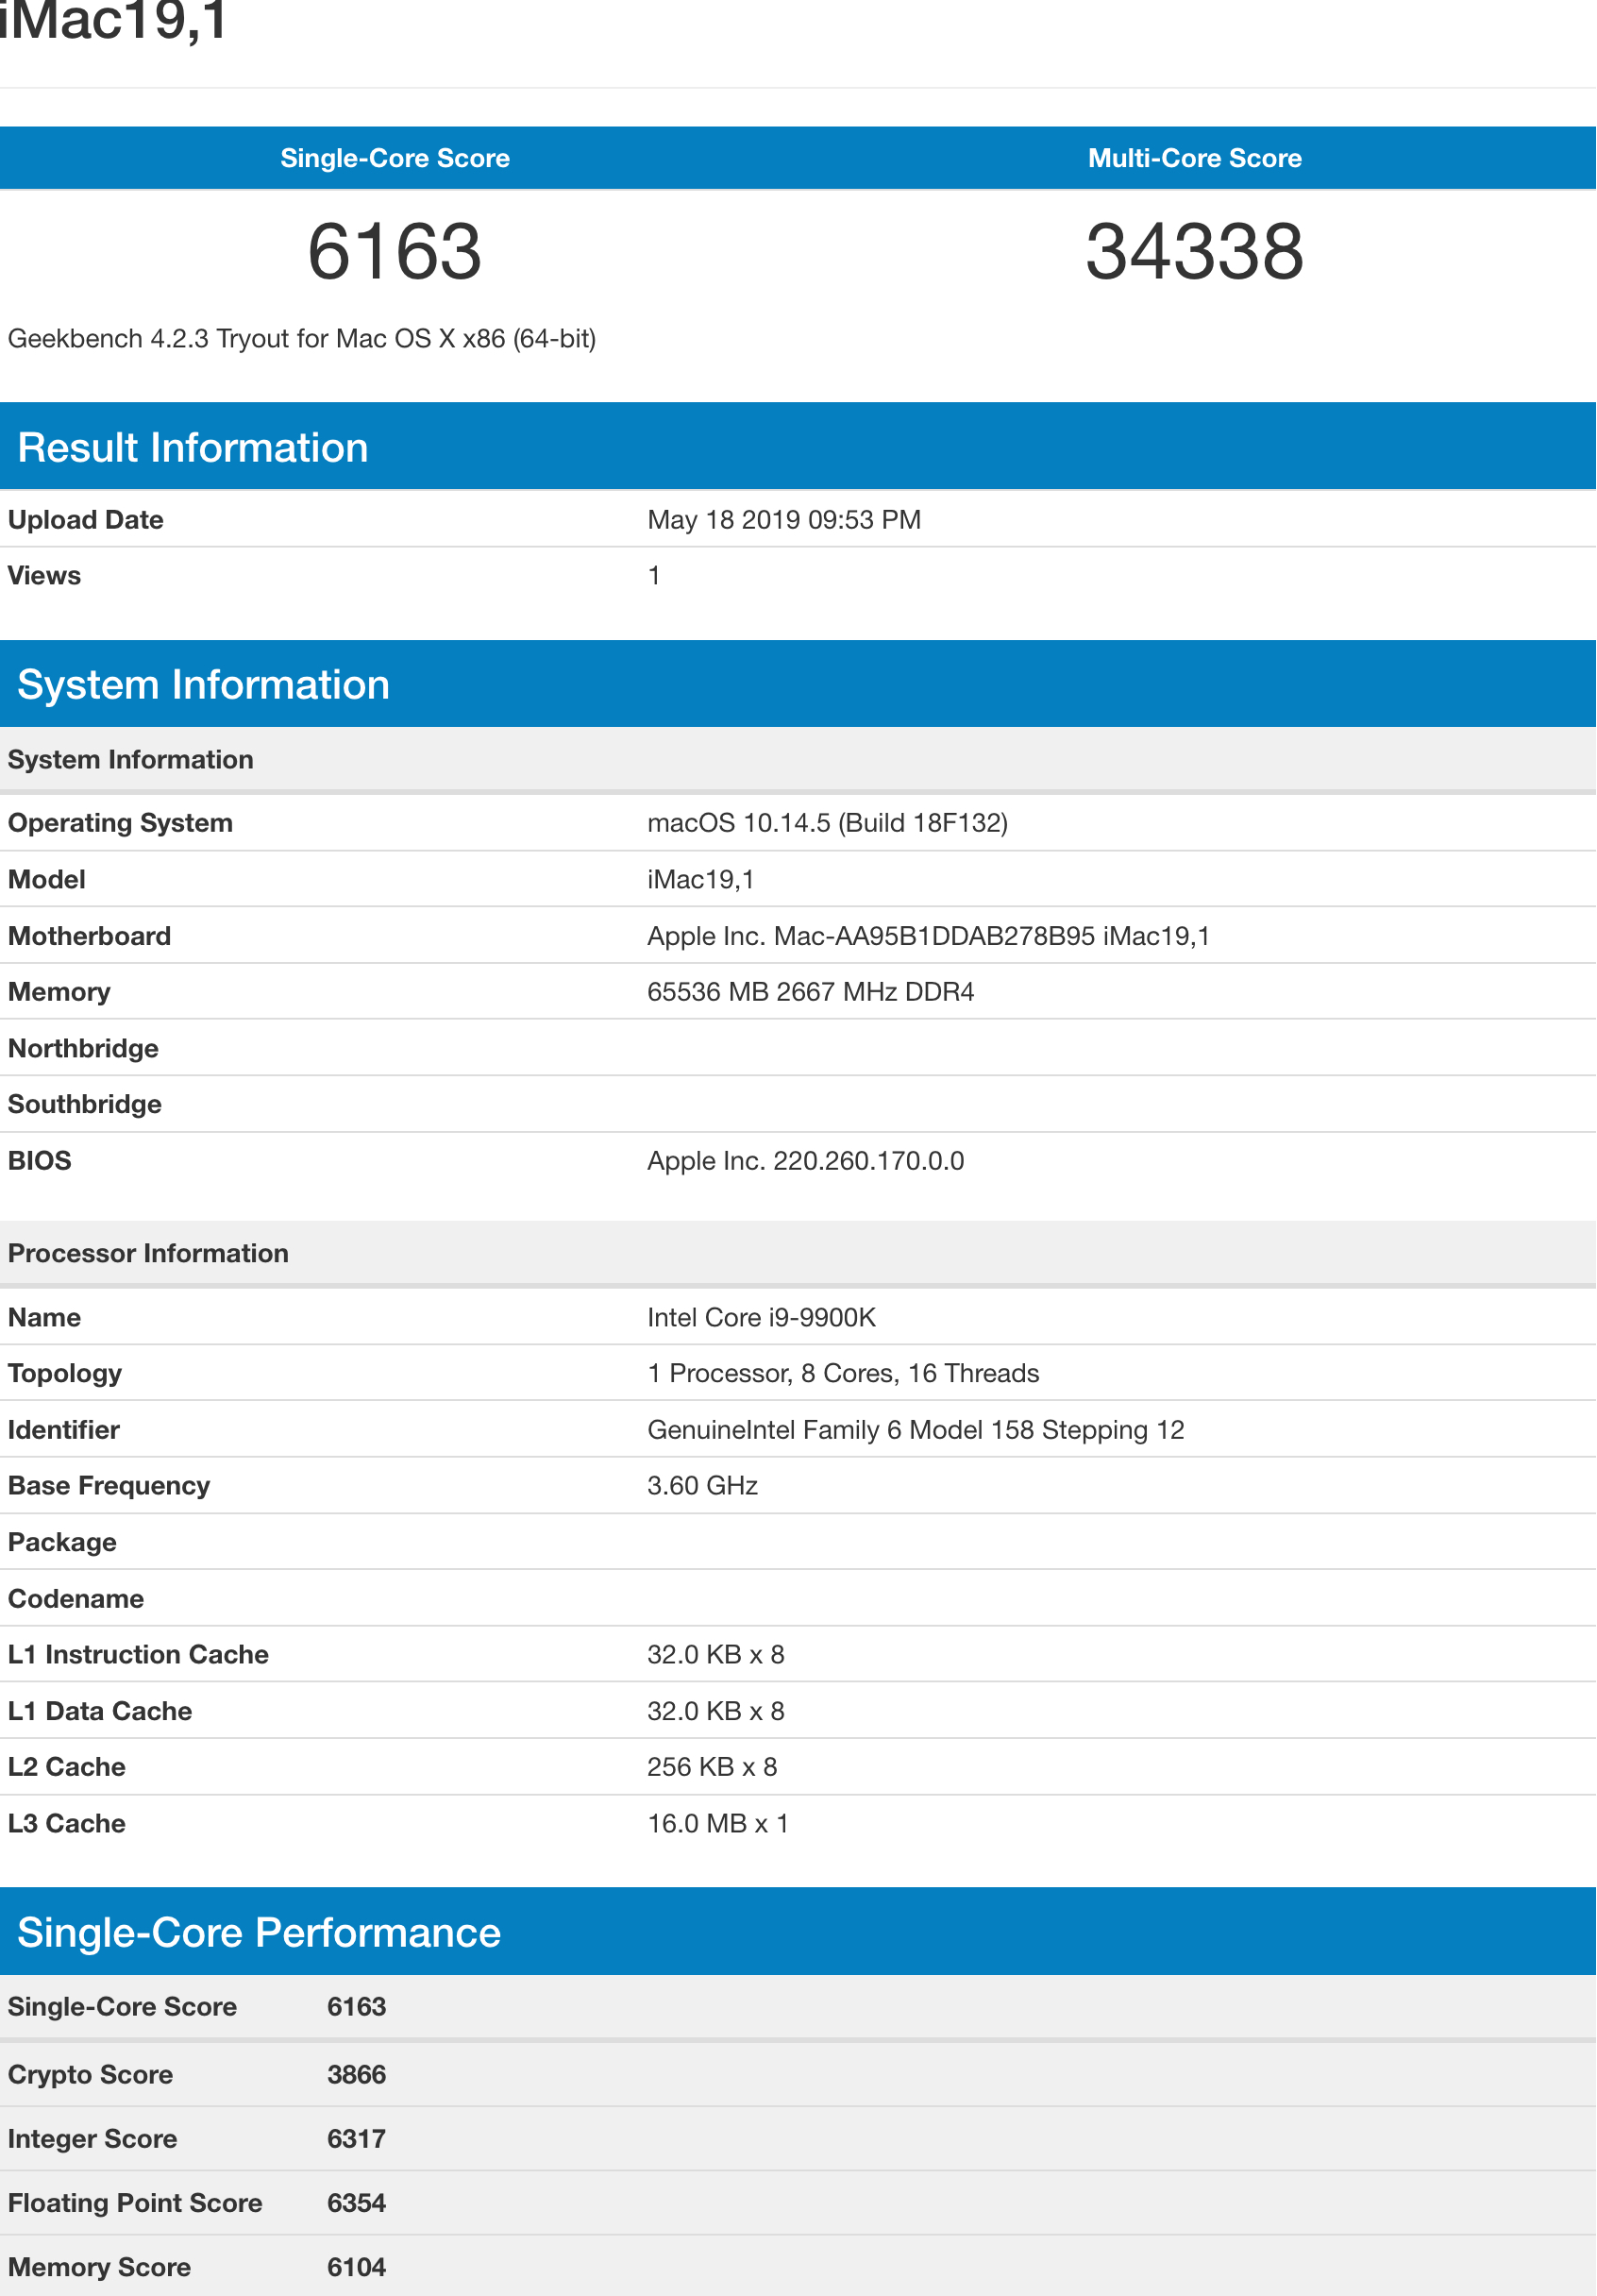Click the Geekbench 4.2.3 Tryout version text
1597x2296 pixels.
click(302, 339)
